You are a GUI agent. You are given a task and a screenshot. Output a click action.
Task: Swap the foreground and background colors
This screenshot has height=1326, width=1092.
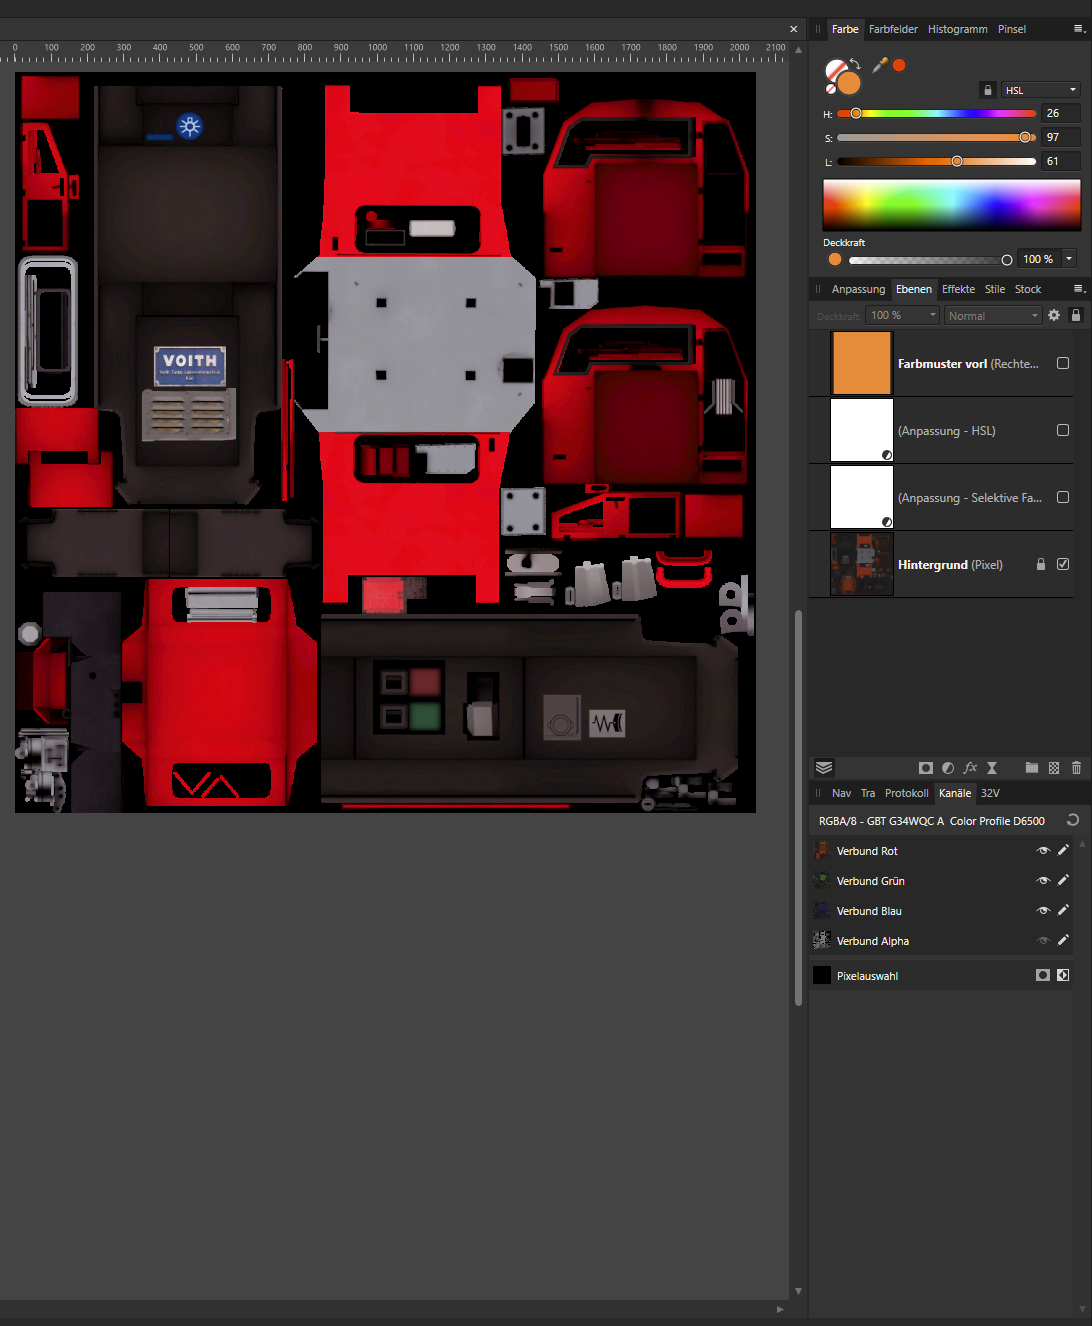pos(855,65)
